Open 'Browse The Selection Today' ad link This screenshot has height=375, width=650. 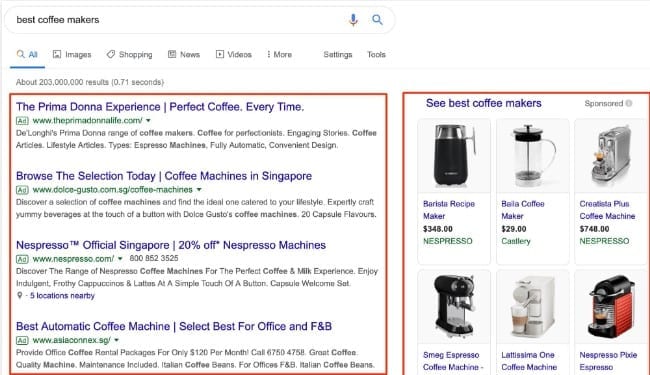click(164, 176)
